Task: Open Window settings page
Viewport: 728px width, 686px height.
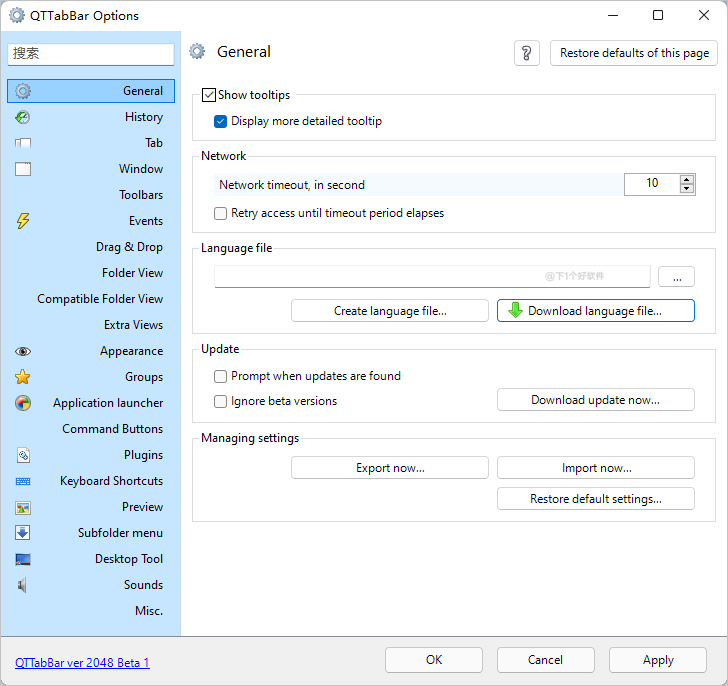Action: [91, 169]
